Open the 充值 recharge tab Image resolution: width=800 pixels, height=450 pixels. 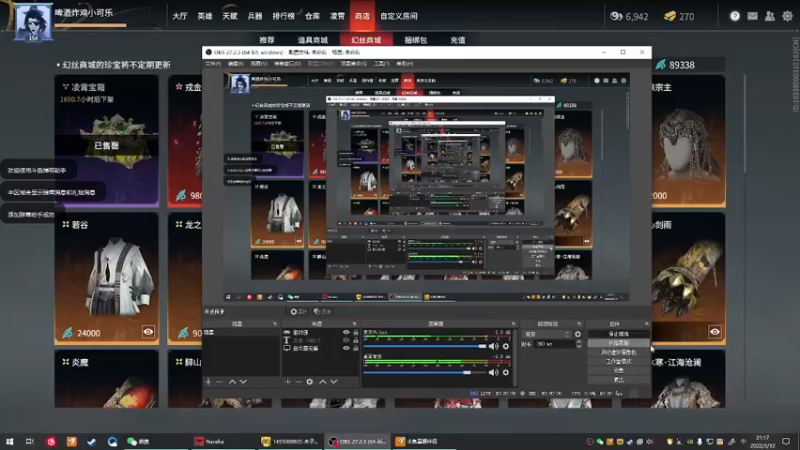(x=458, y=40)
